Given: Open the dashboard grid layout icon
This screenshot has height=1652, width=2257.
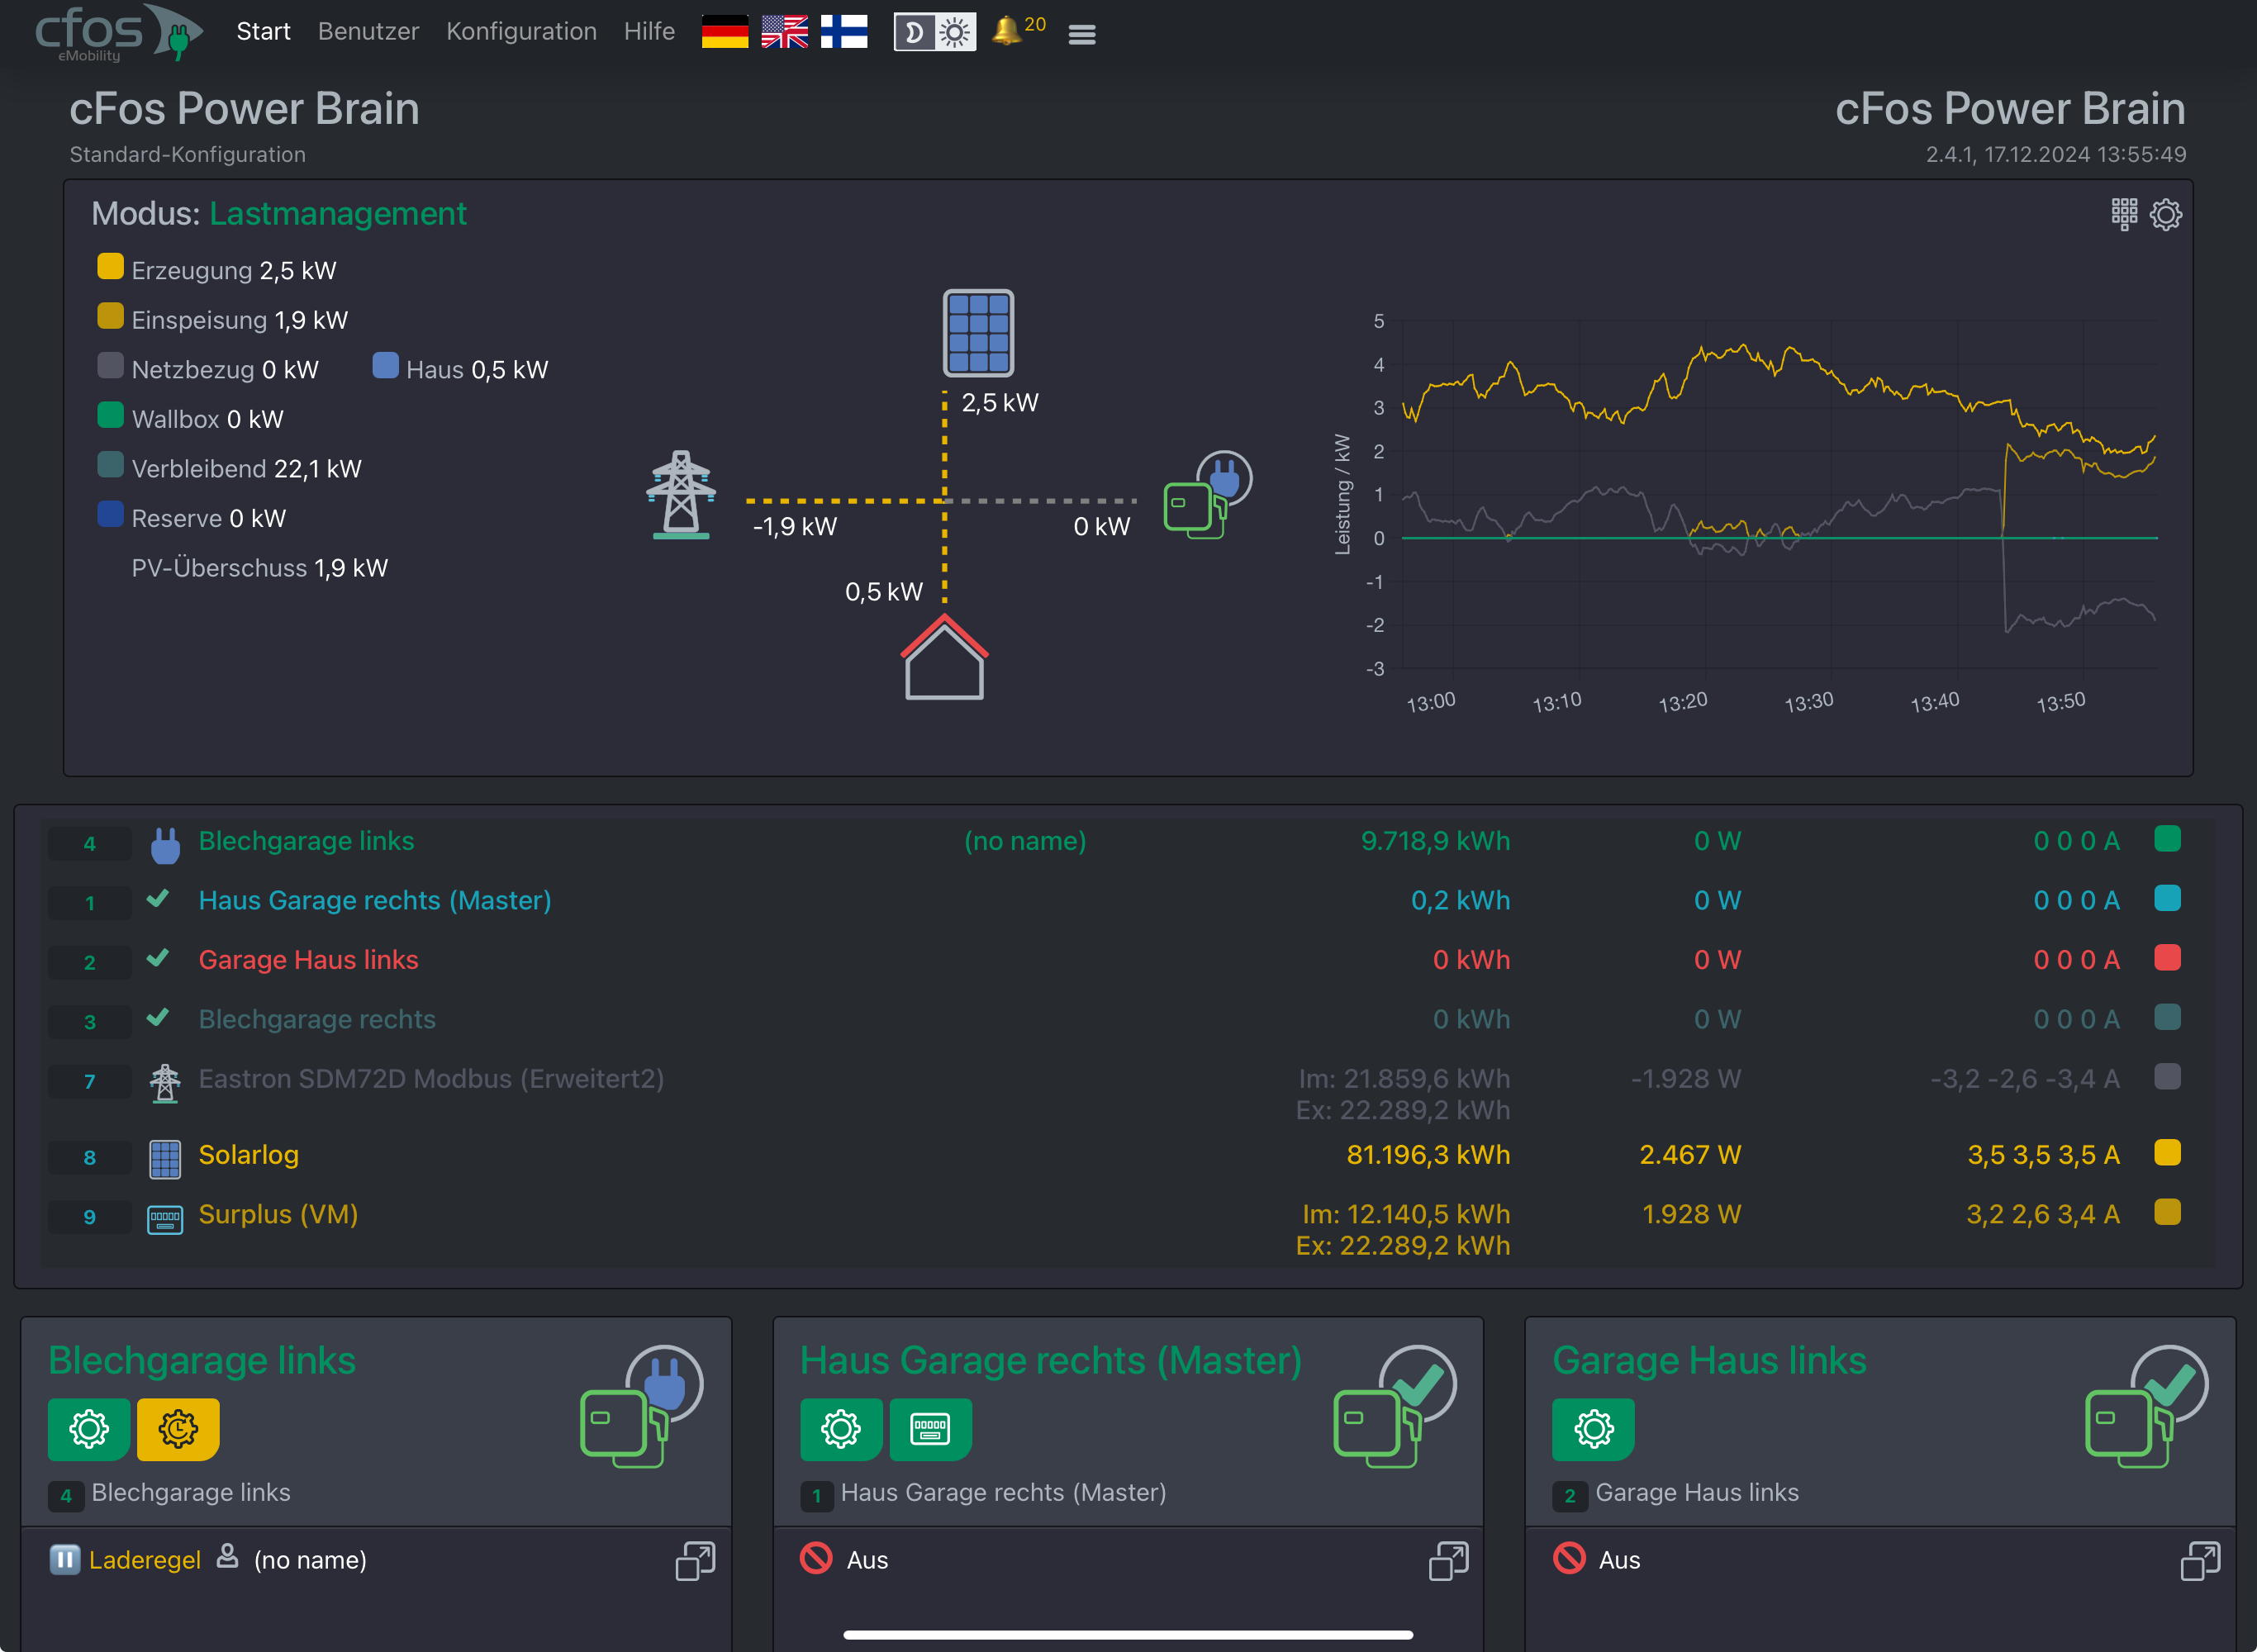Looking at the screenshot, I should pyautogui.click(x=2124, y=214).
